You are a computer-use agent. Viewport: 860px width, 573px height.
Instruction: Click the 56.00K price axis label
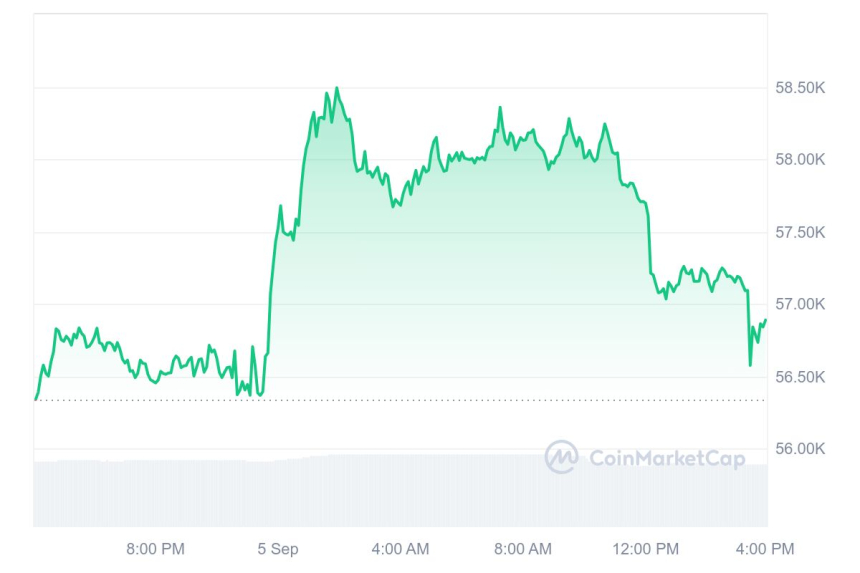[799, 449]
